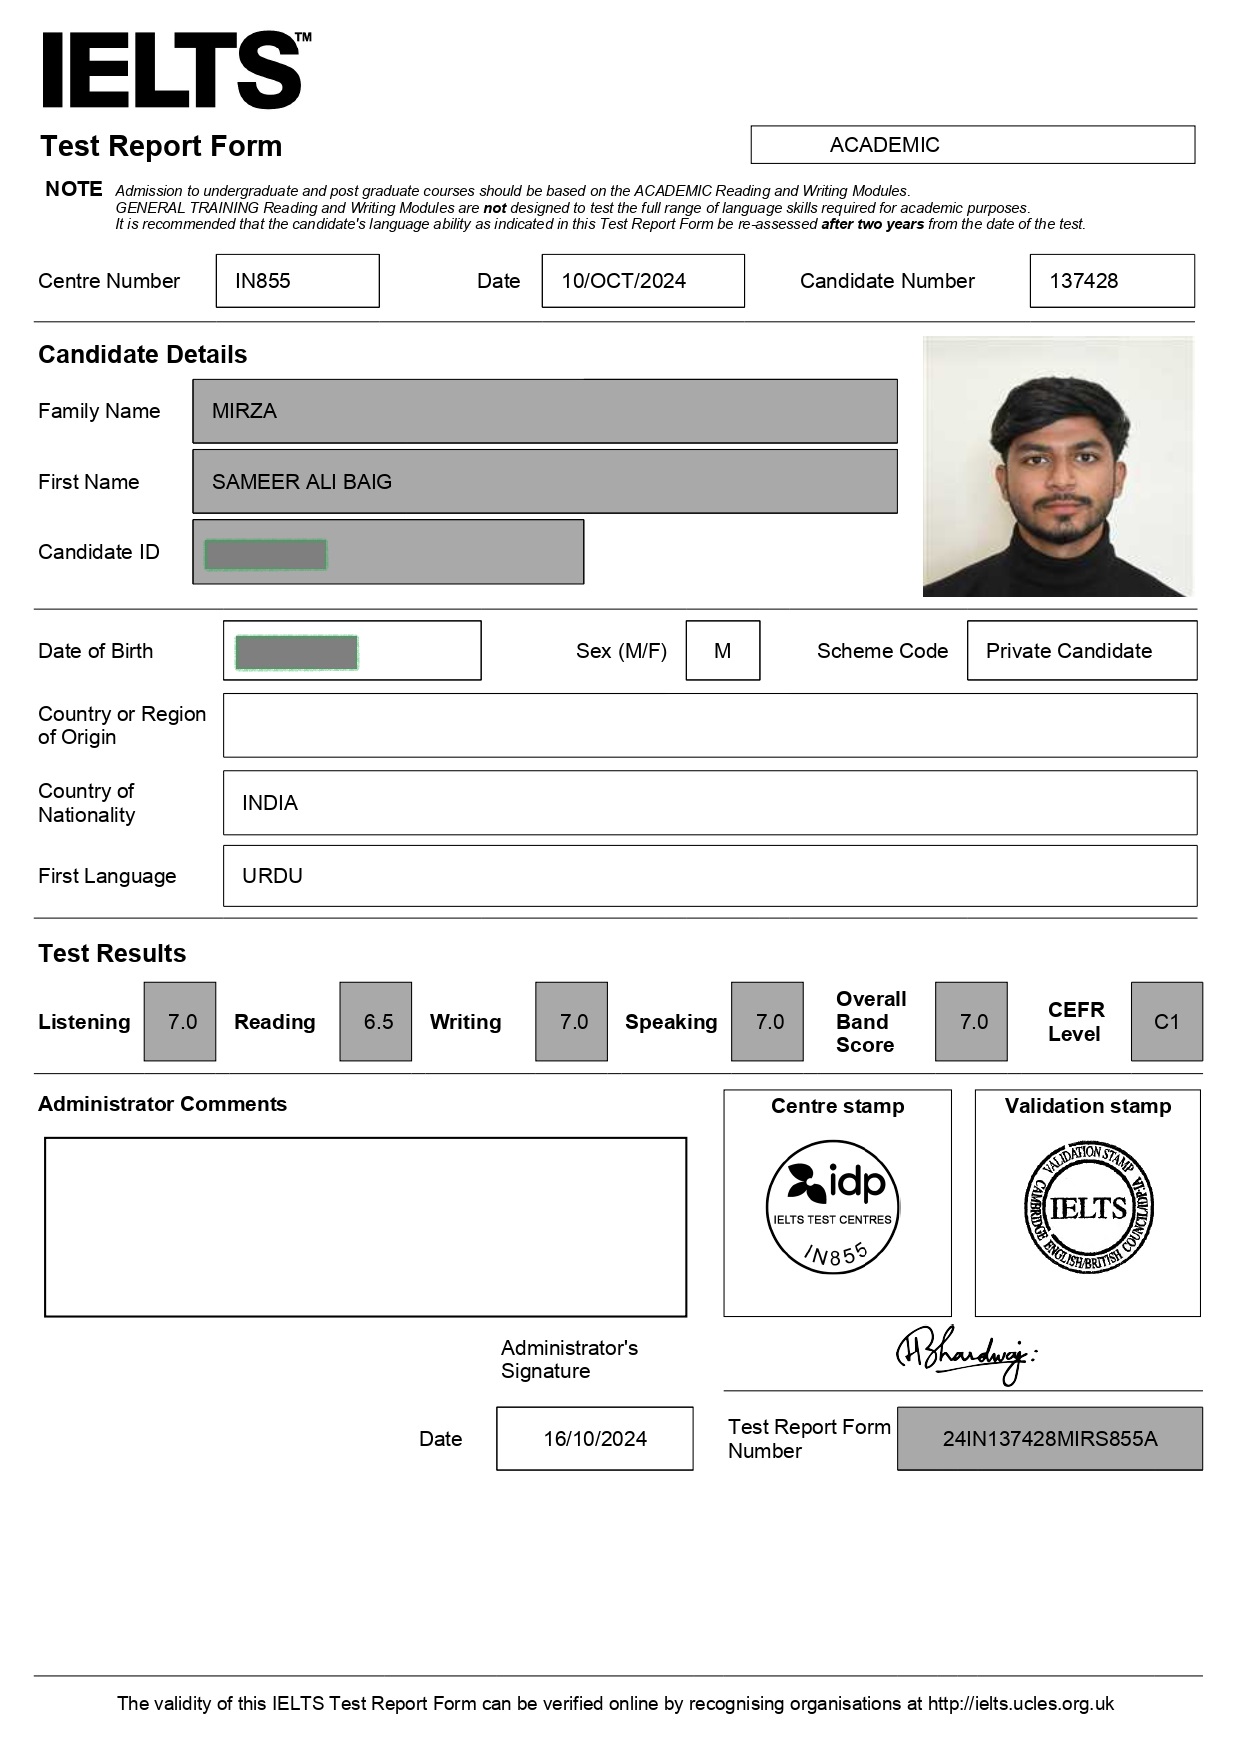Viewport: 1241px width, 1754px height.
Task: Click the Family Name field
Action: pos(544,411)
